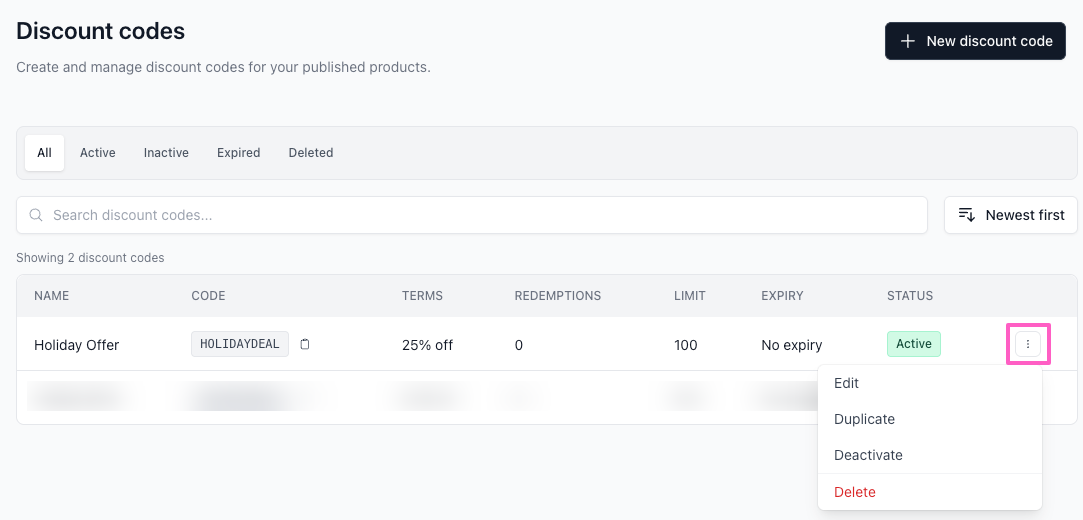Select the Inactive filter tab

coord(166,153)
